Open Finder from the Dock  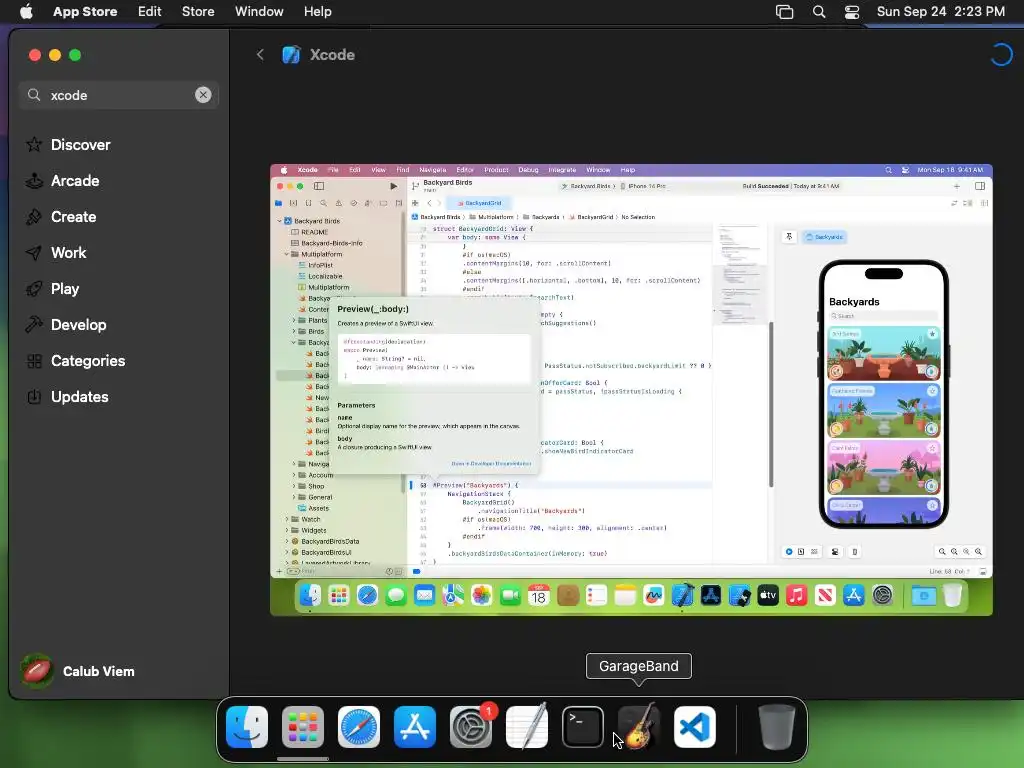(247, 727)
